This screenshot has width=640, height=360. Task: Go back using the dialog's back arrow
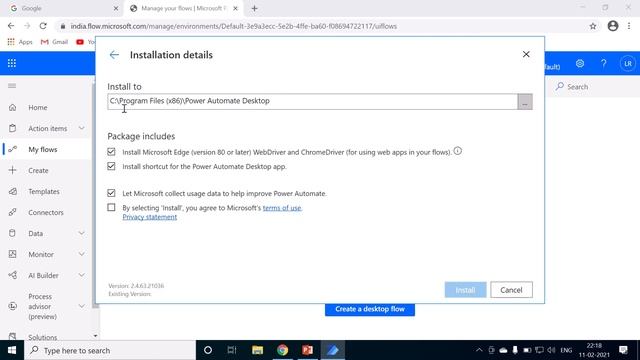click(114, 55)
